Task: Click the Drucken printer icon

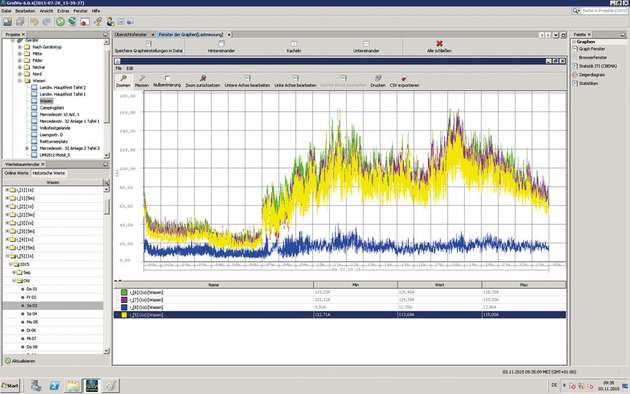Action: pos(378,78)
